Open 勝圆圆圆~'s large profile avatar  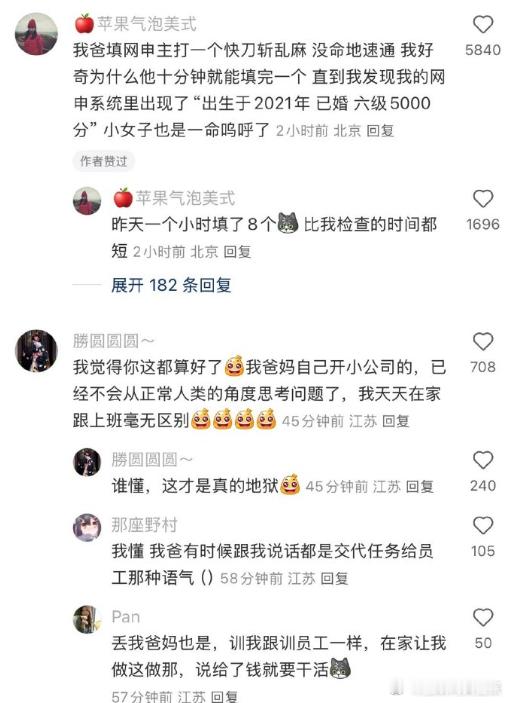click(x=36, y=351)
